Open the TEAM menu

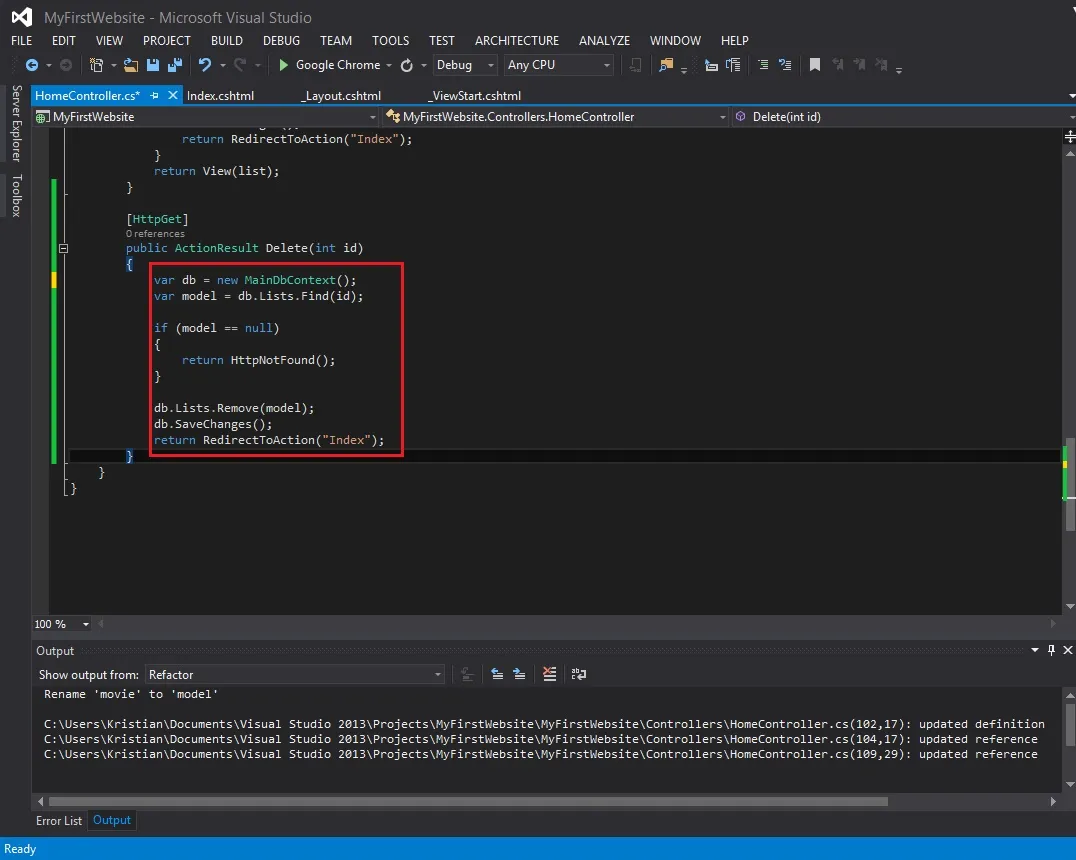336,40
